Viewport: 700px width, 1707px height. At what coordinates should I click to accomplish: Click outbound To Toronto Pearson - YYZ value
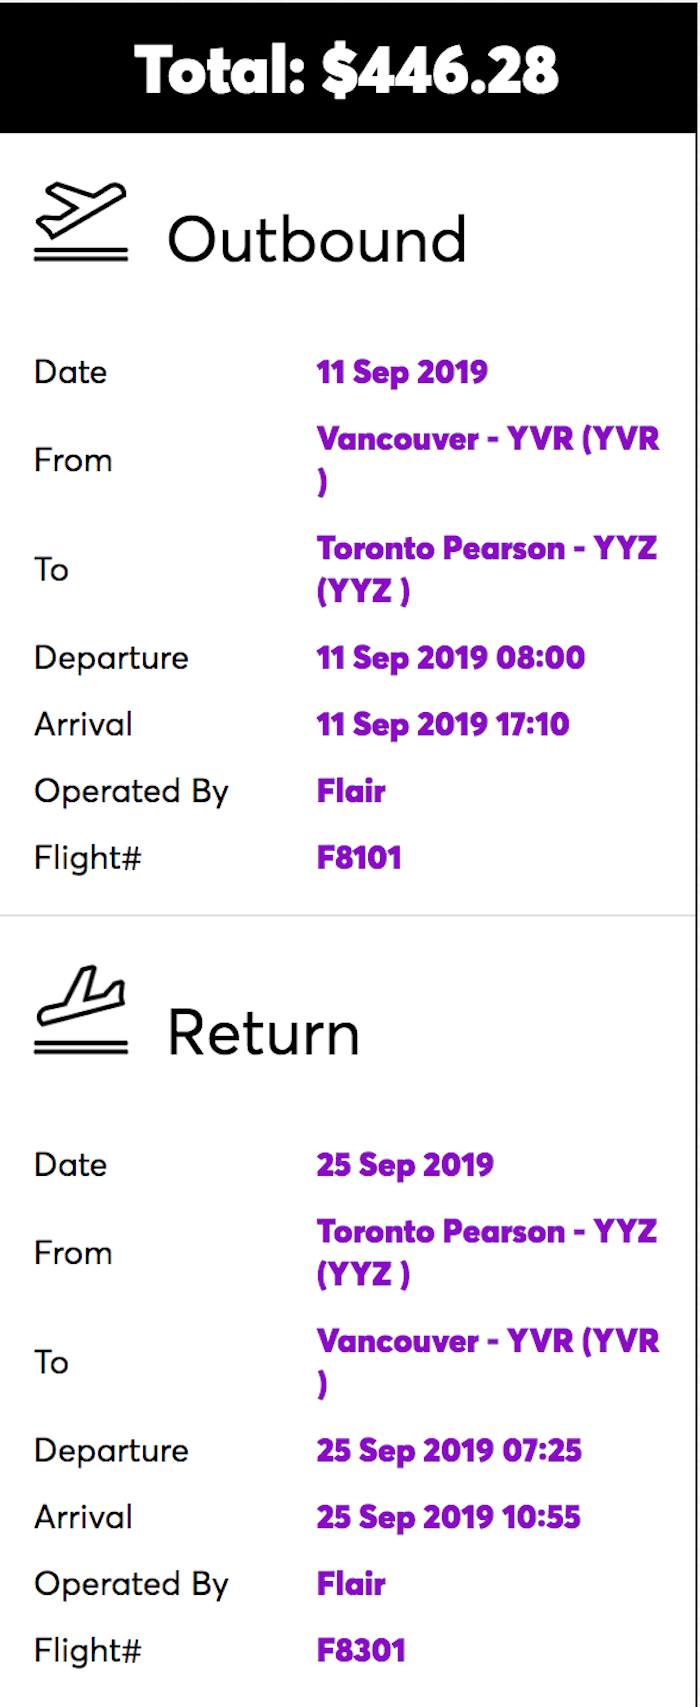coord(487,569)
